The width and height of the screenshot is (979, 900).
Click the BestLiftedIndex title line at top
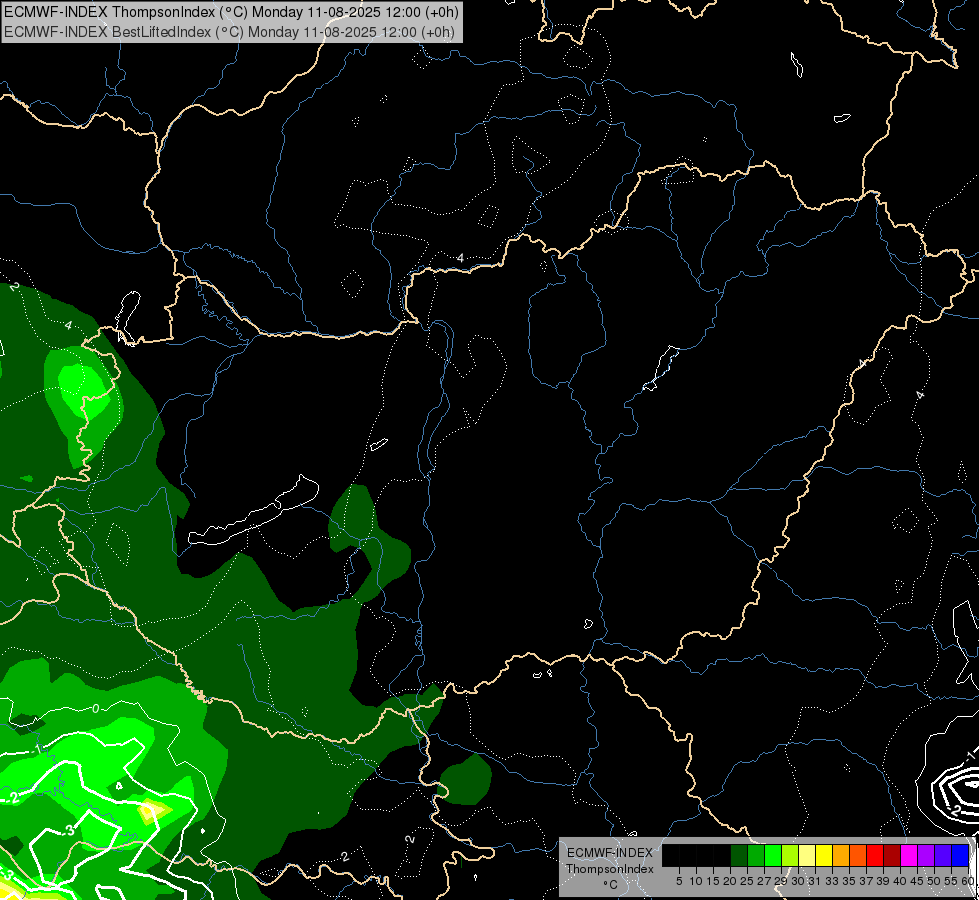[x=229, y=32]
